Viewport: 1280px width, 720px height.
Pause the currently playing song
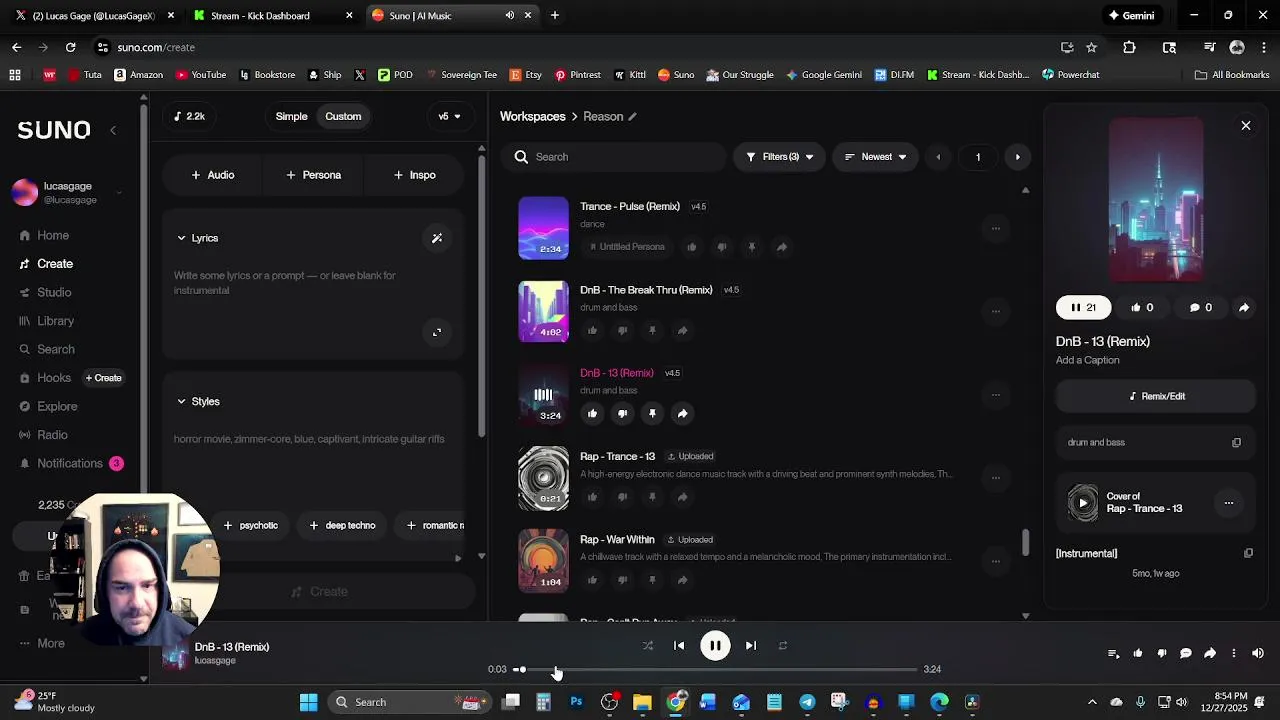tap(715, 645)
